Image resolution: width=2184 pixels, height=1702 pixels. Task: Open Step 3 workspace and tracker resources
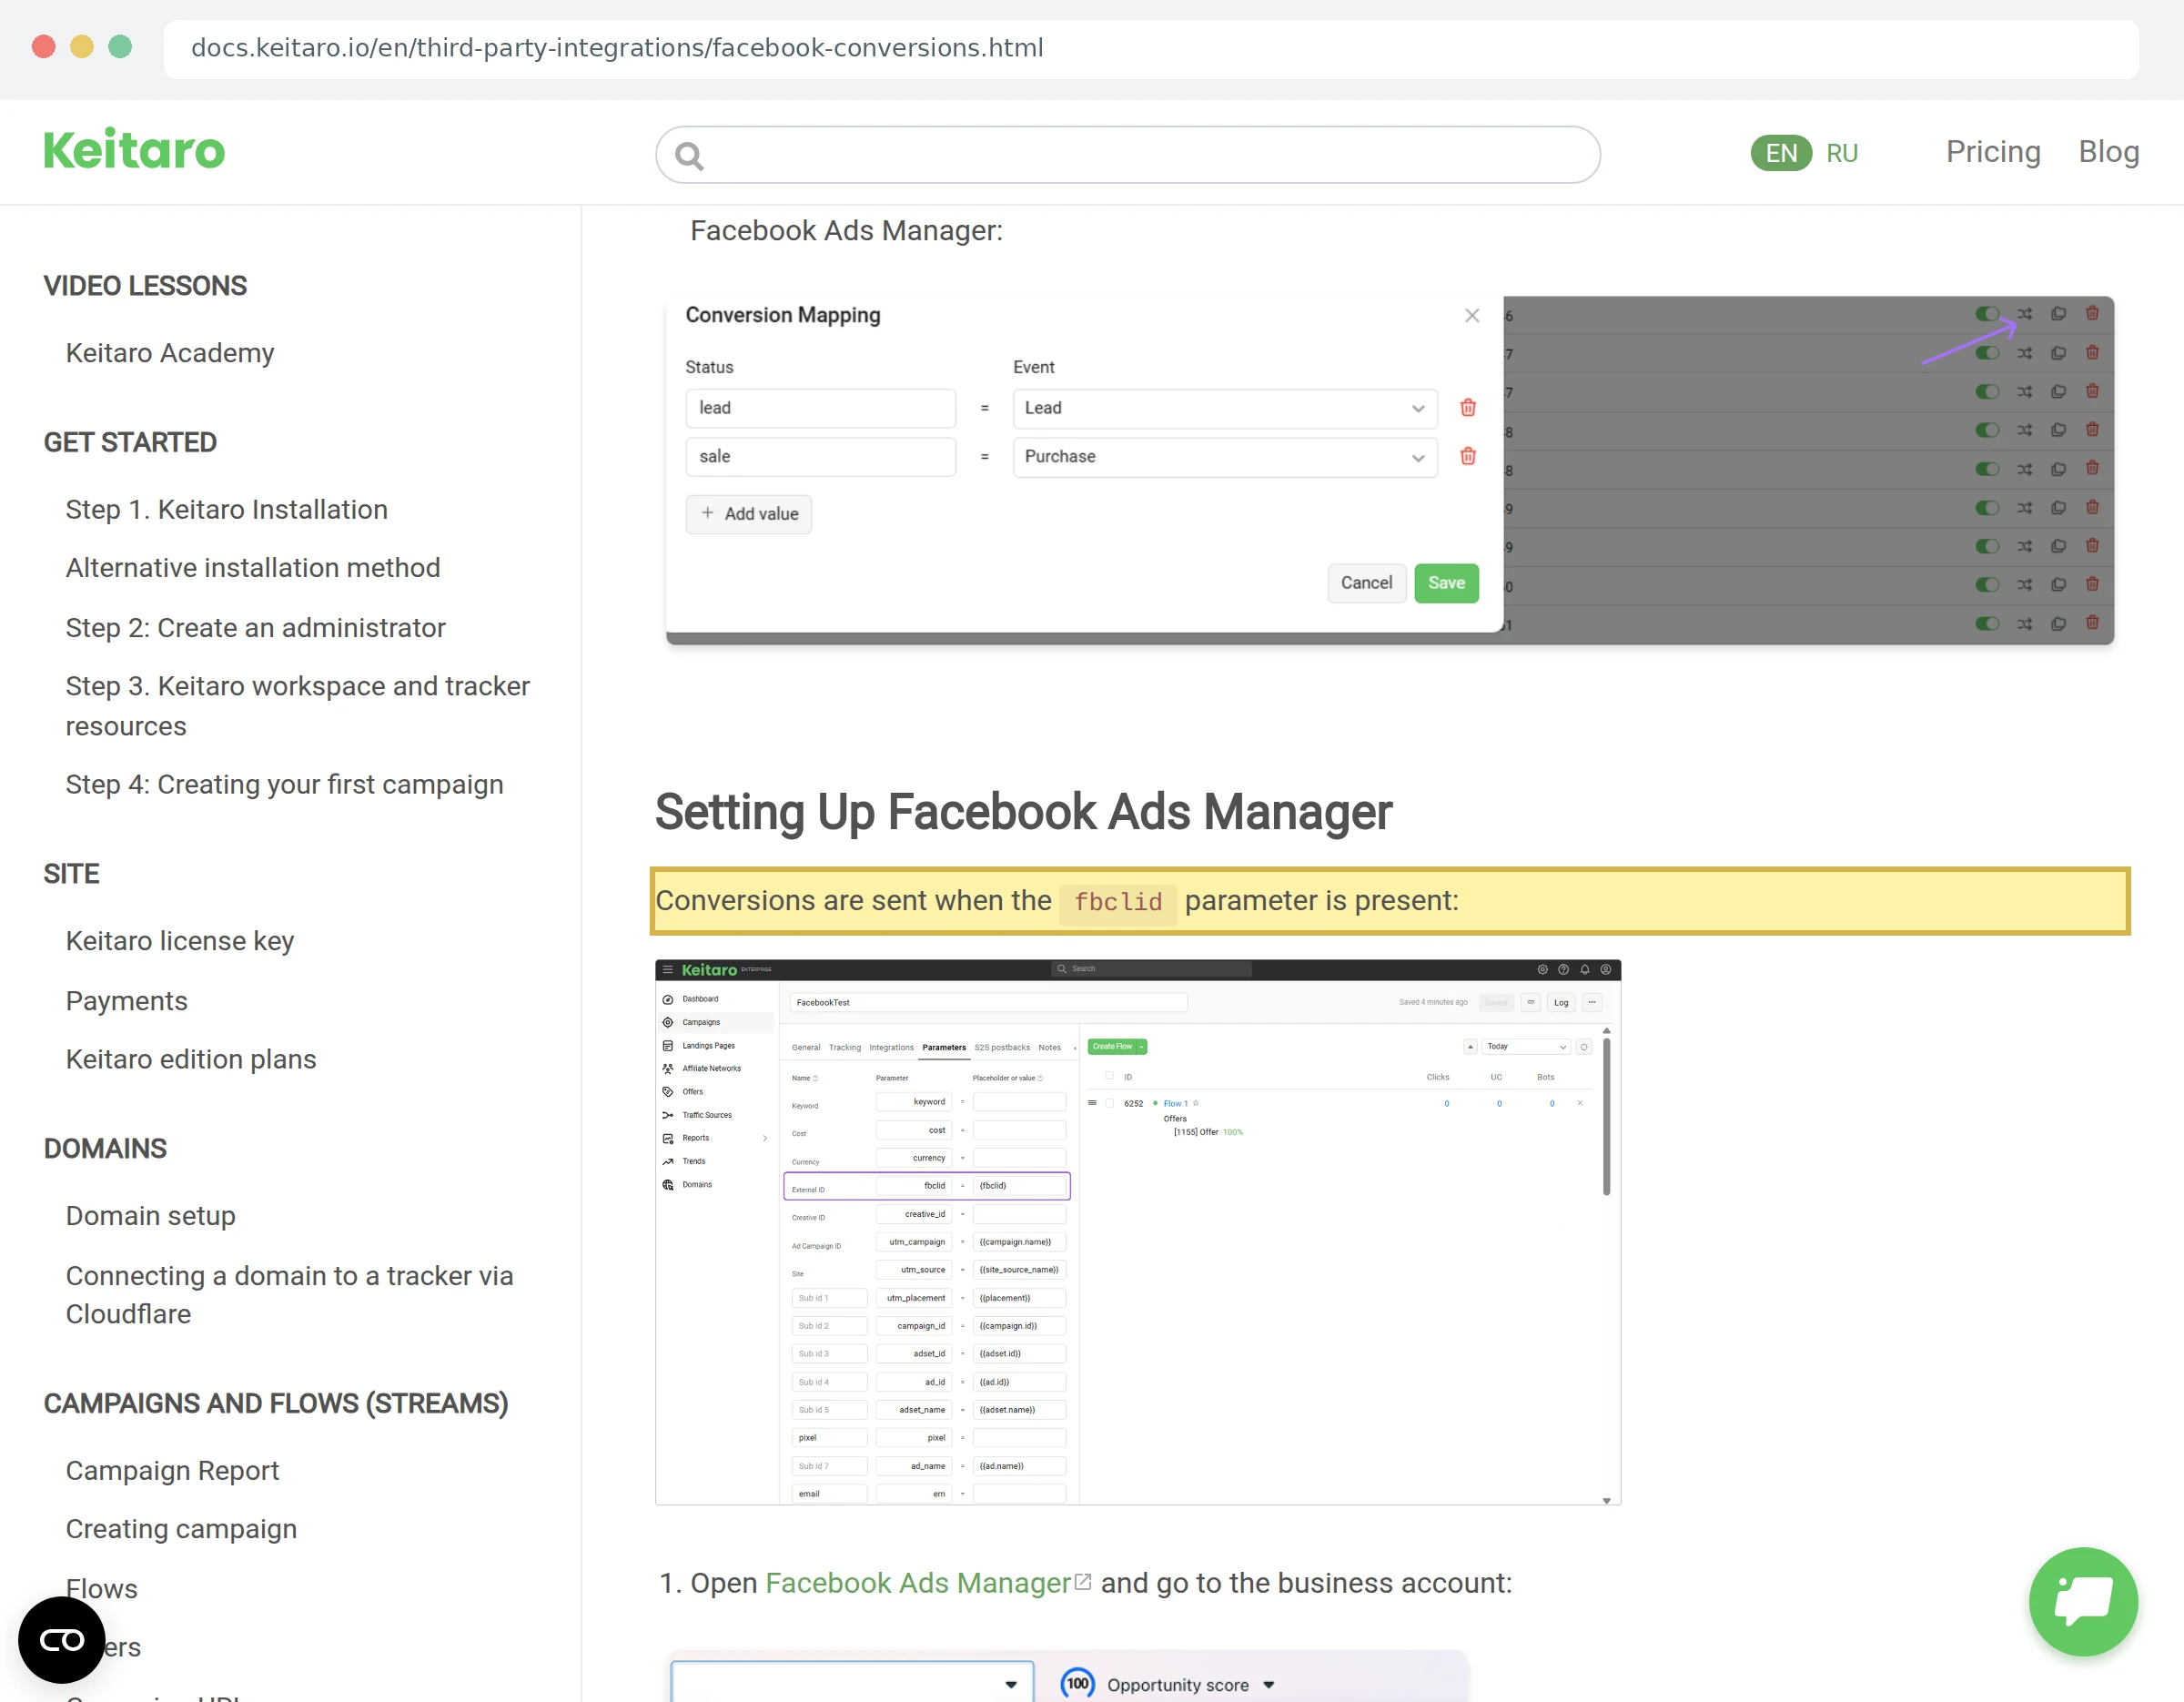coord(298,706)
